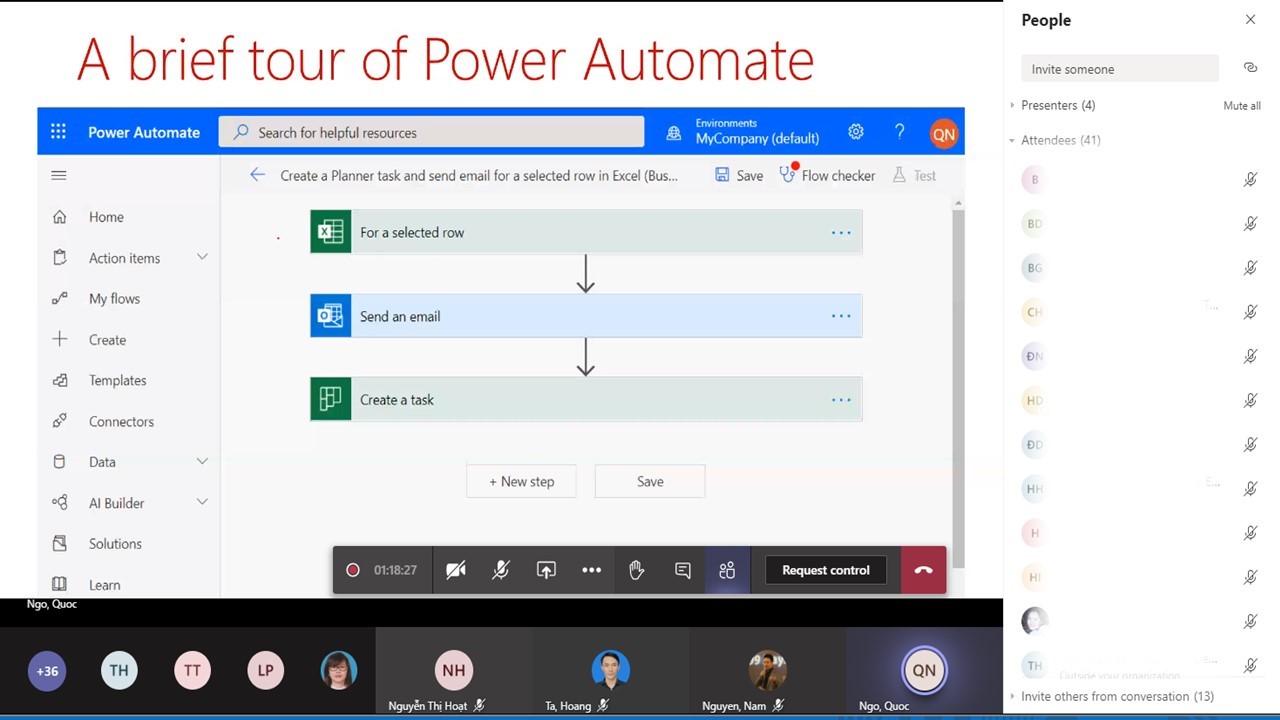Viewport: 1280px width, 720px height.
Task: Show the meeting conversation chat
Action: pos(683,570)
